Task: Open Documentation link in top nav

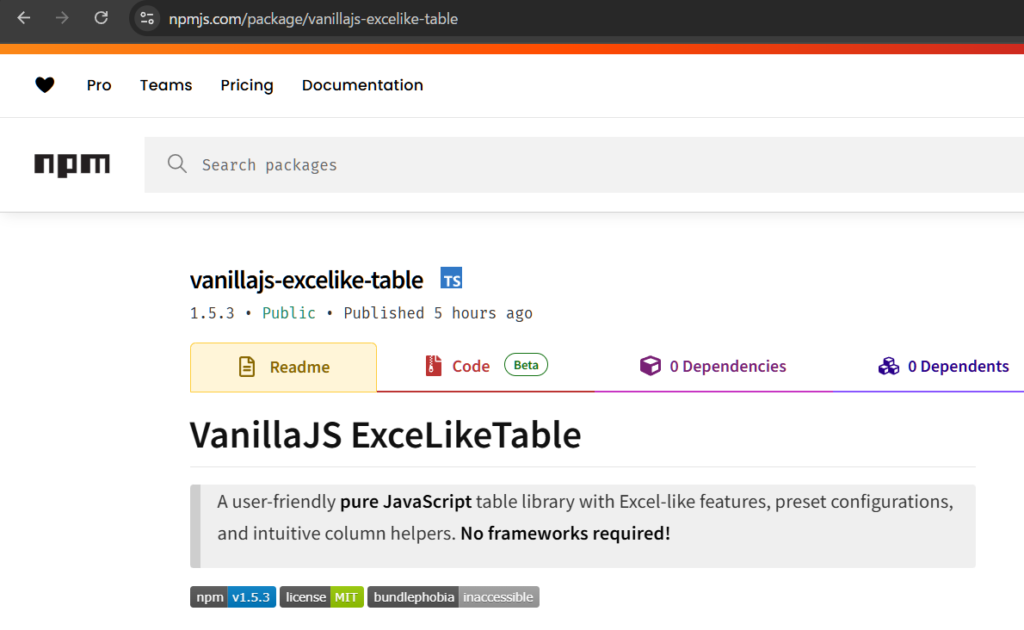Action: point(362,85)
